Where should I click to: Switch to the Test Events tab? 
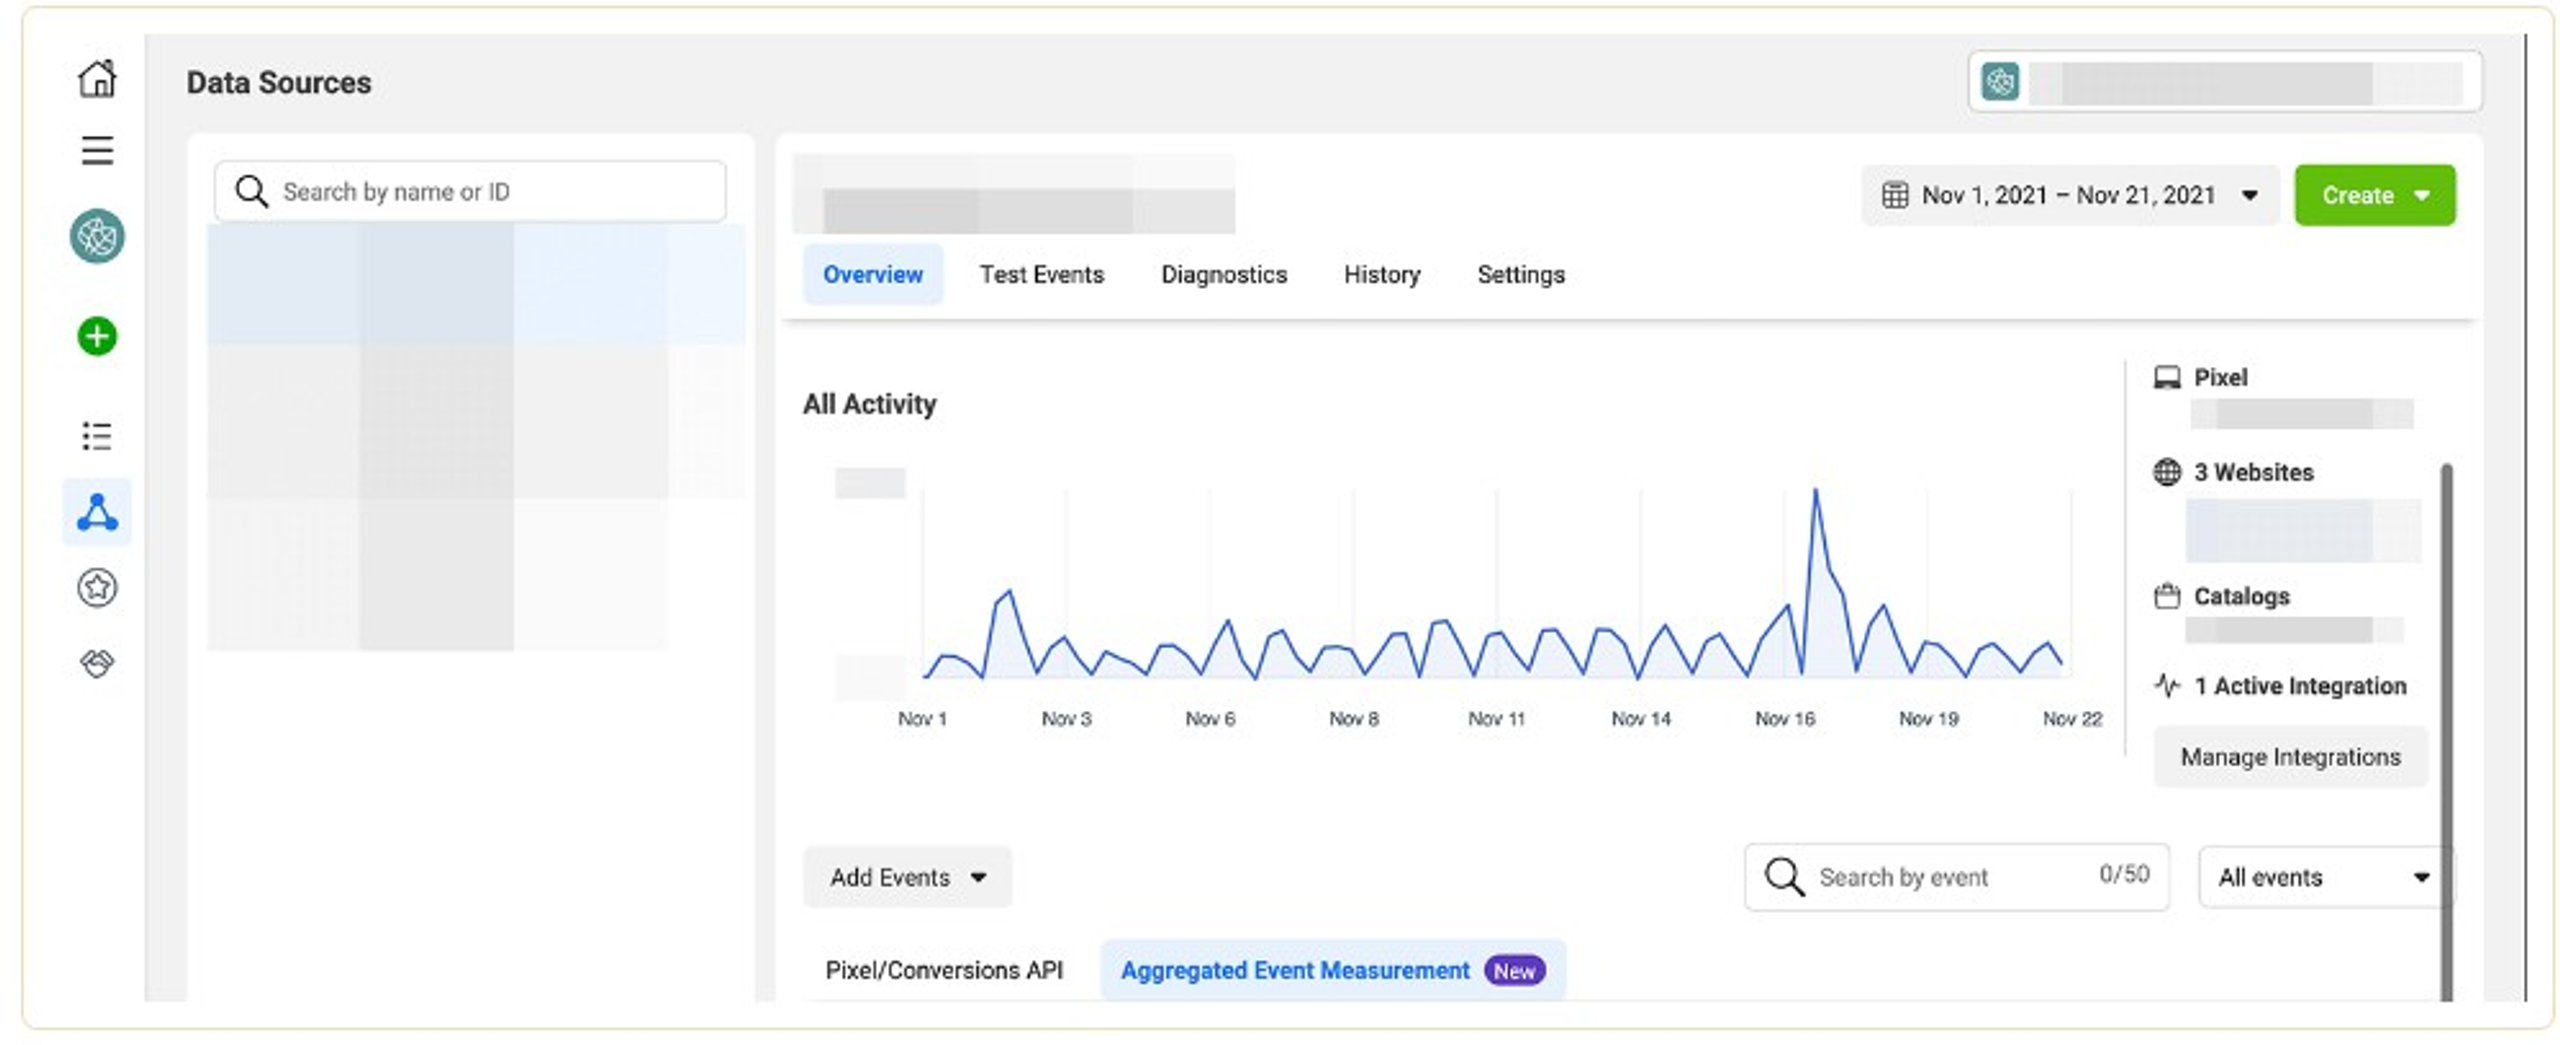tap(1041, 274)
